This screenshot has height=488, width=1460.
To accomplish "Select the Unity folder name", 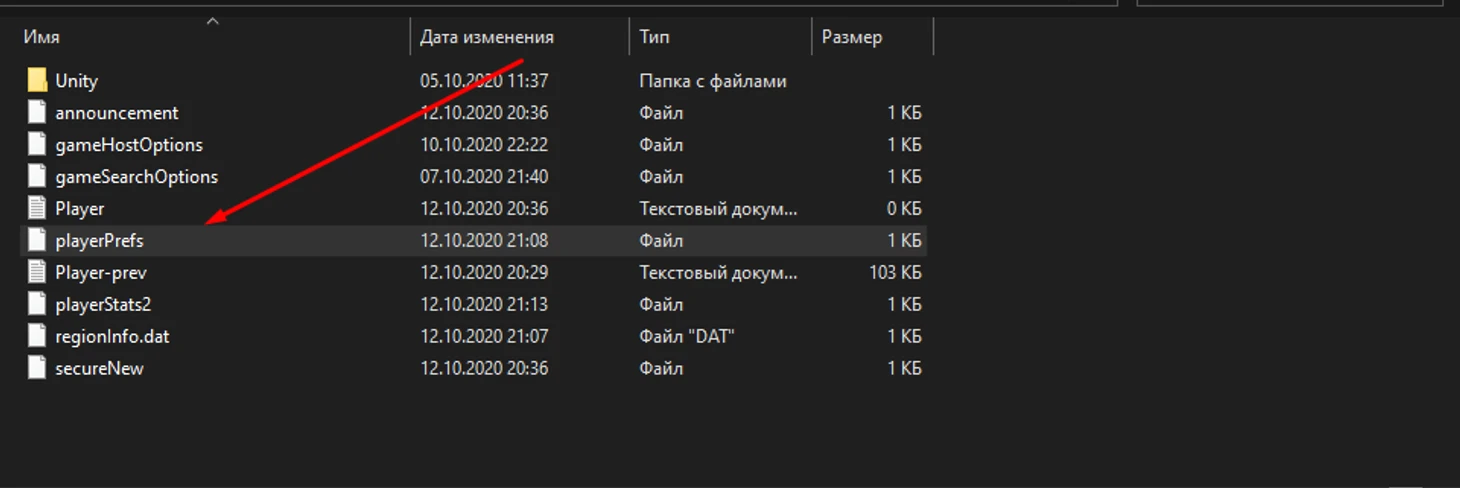I will click(x=76, y=81).
